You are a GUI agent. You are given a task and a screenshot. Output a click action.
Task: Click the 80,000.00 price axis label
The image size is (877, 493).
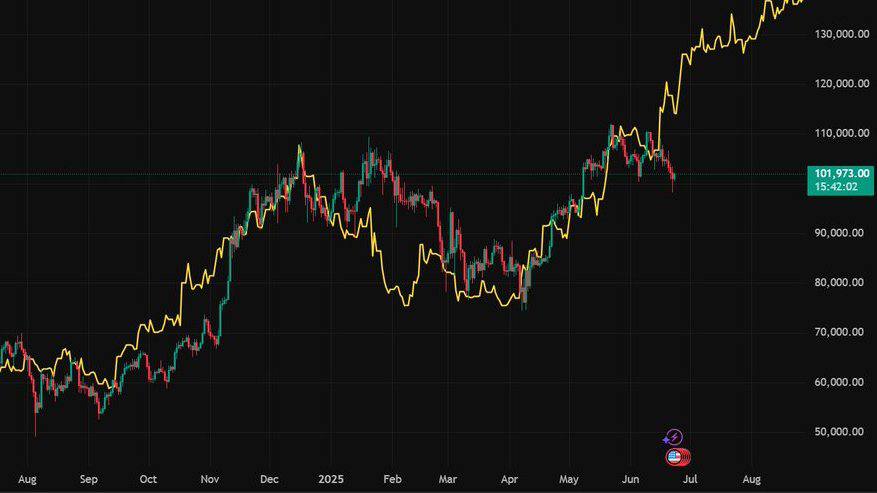(840, 283)
